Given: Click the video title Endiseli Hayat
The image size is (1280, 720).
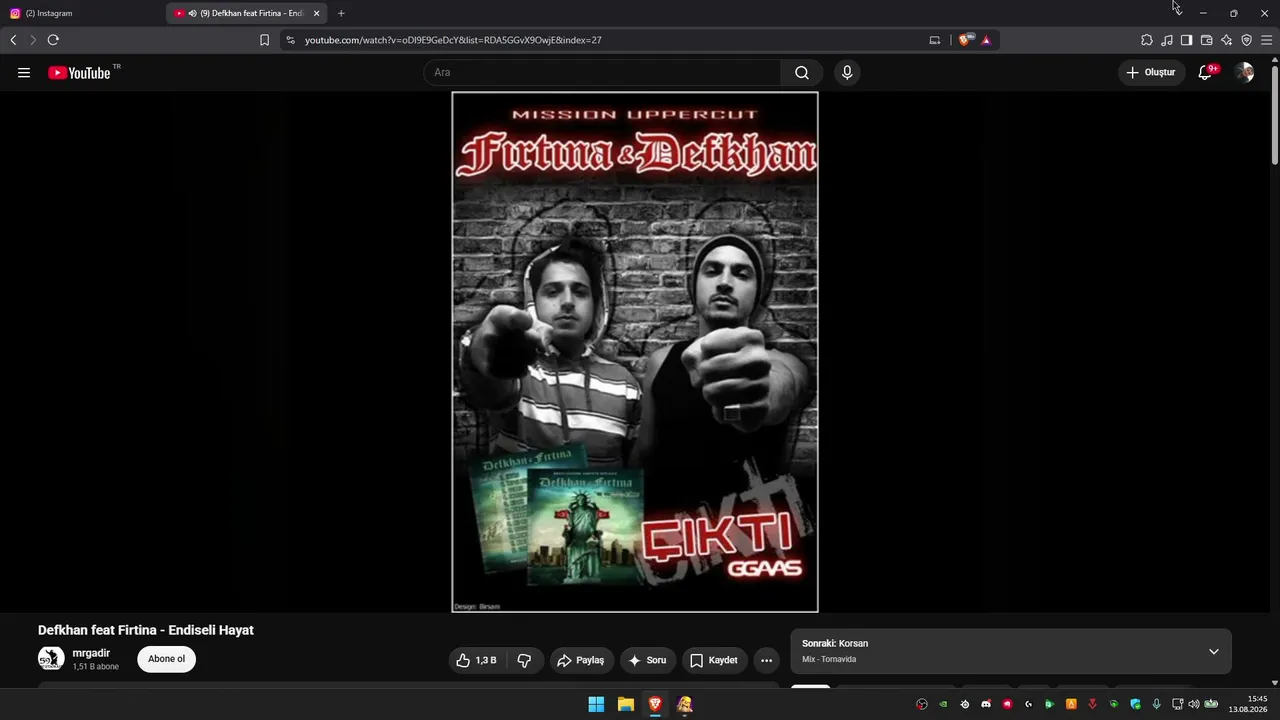Looking at the screenshot, I should tap(146, 630).
